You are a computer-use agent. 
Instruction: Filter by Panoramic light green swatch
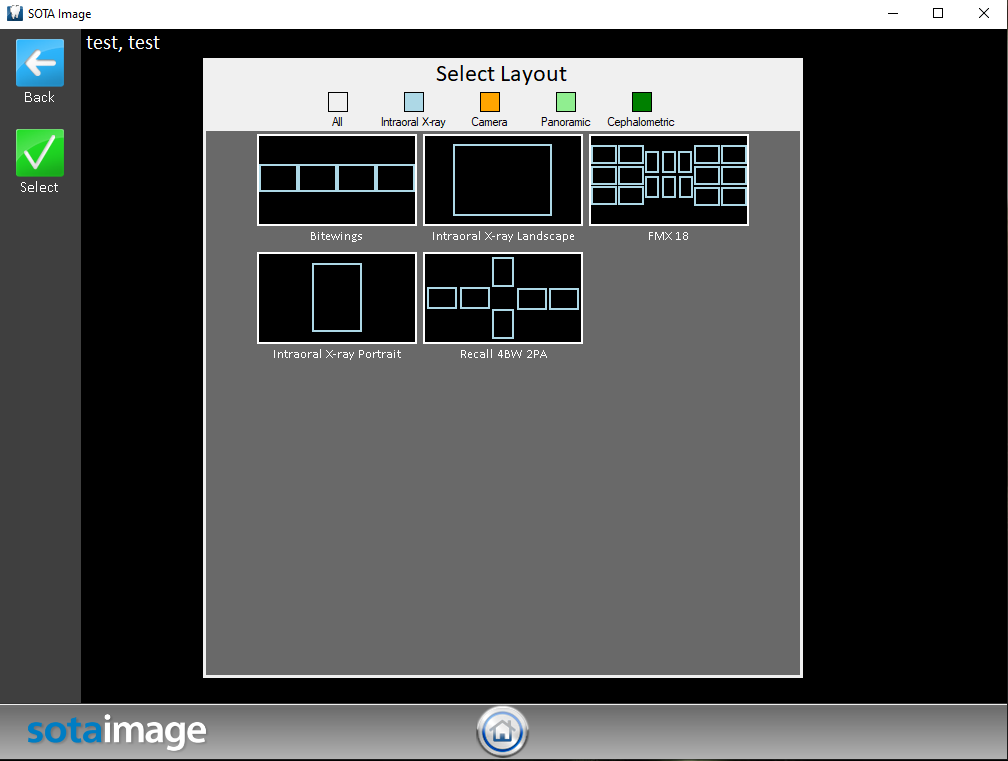566,102
